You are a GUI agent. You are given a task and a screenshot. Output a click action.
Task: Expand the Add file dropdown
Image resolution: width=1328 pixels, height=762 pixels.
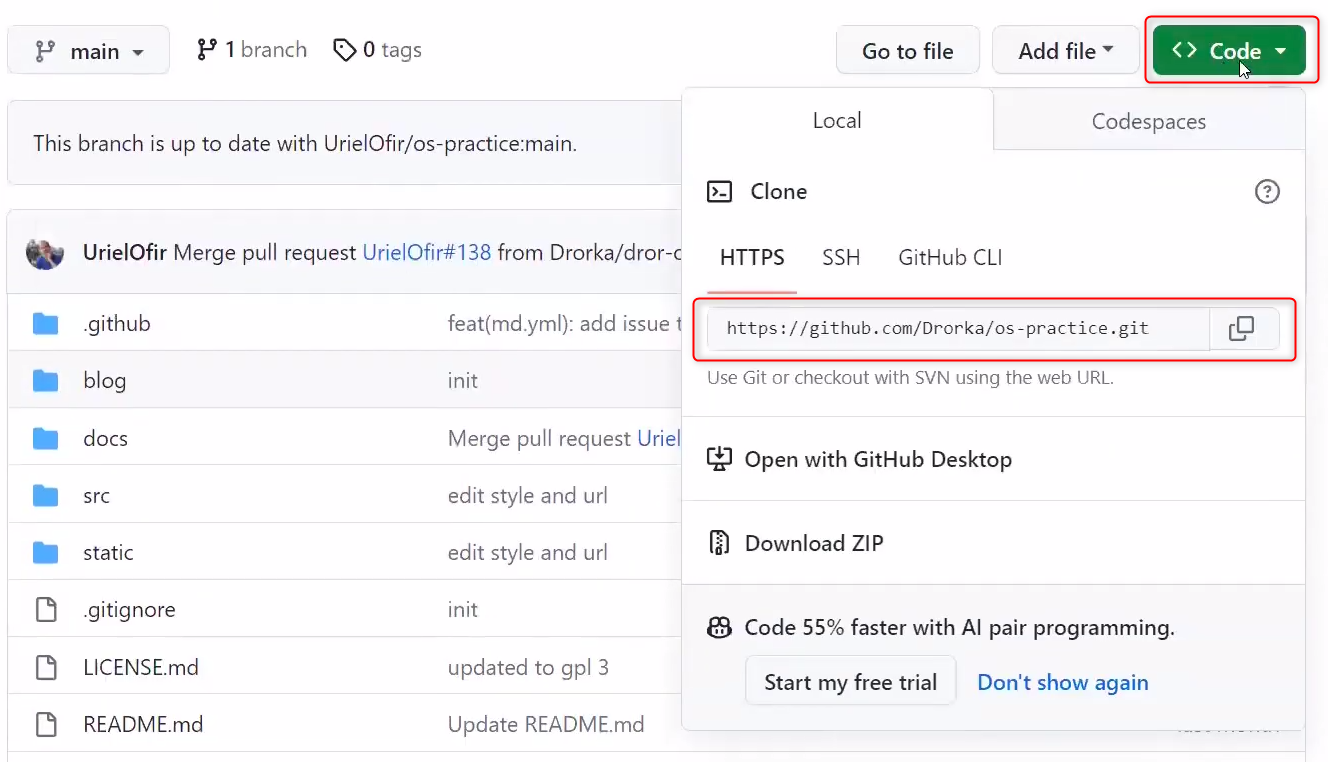1066,51
